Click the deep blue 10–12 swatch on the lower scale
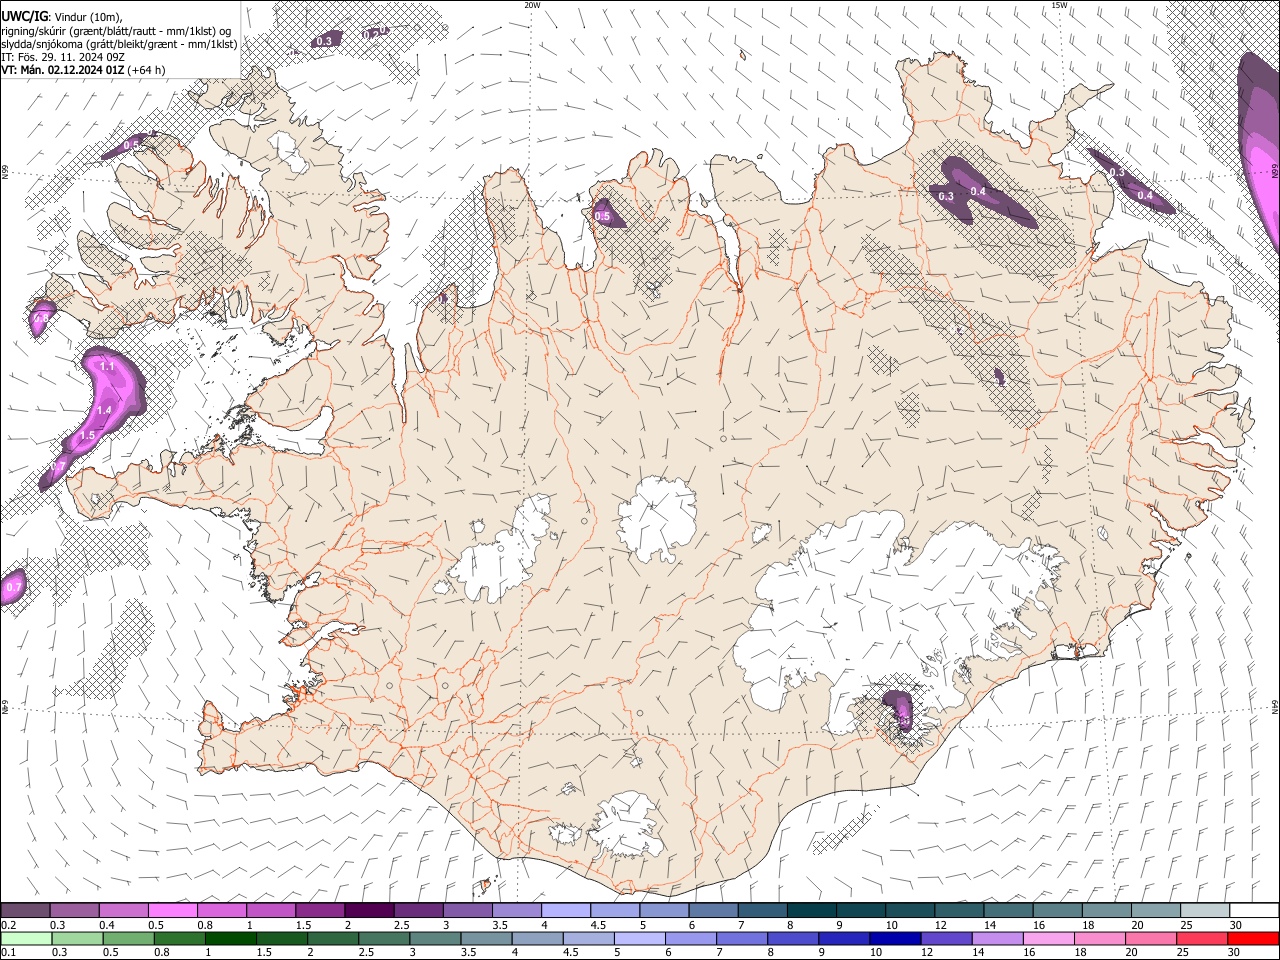This screenshot has height=960, width=1280. coord(894,938)
